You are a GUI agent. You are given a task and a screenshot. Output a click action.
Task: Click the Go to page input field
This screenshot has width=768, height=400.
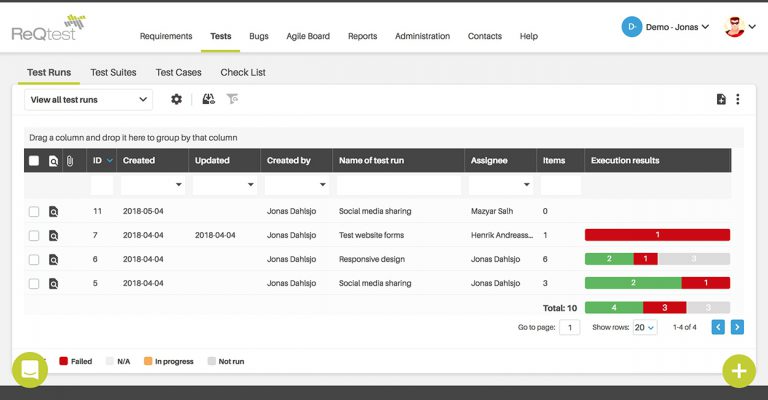[570, 328]
